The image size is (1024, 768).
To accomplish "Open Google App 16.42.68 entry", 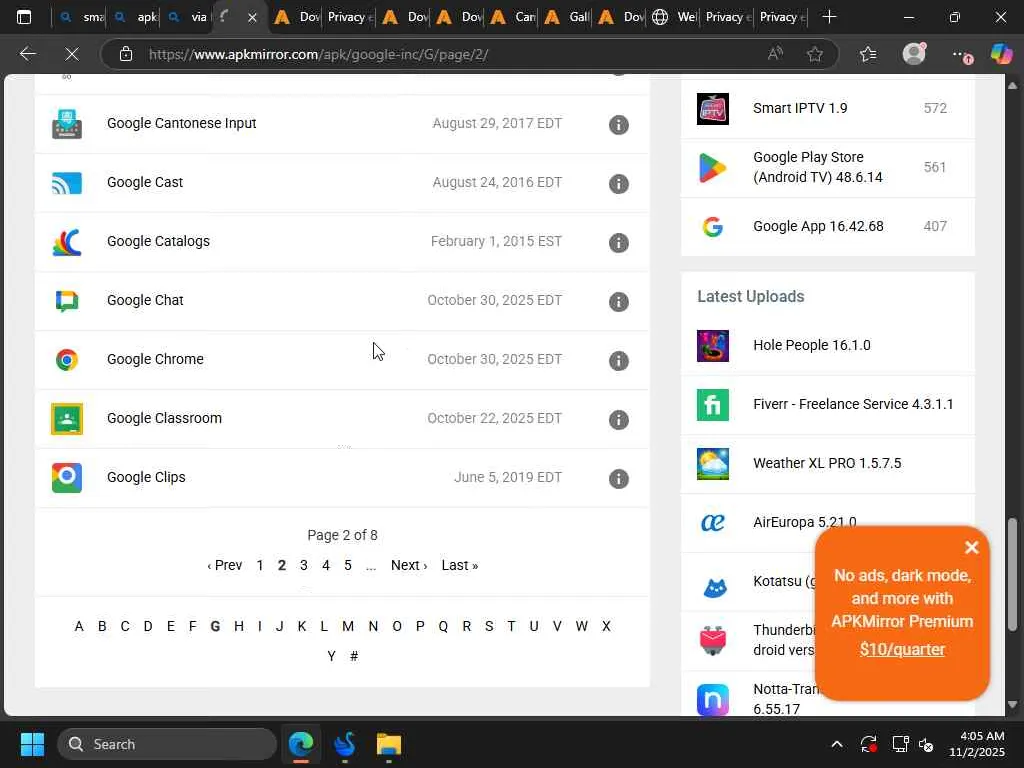I will (x=818, y=226).
